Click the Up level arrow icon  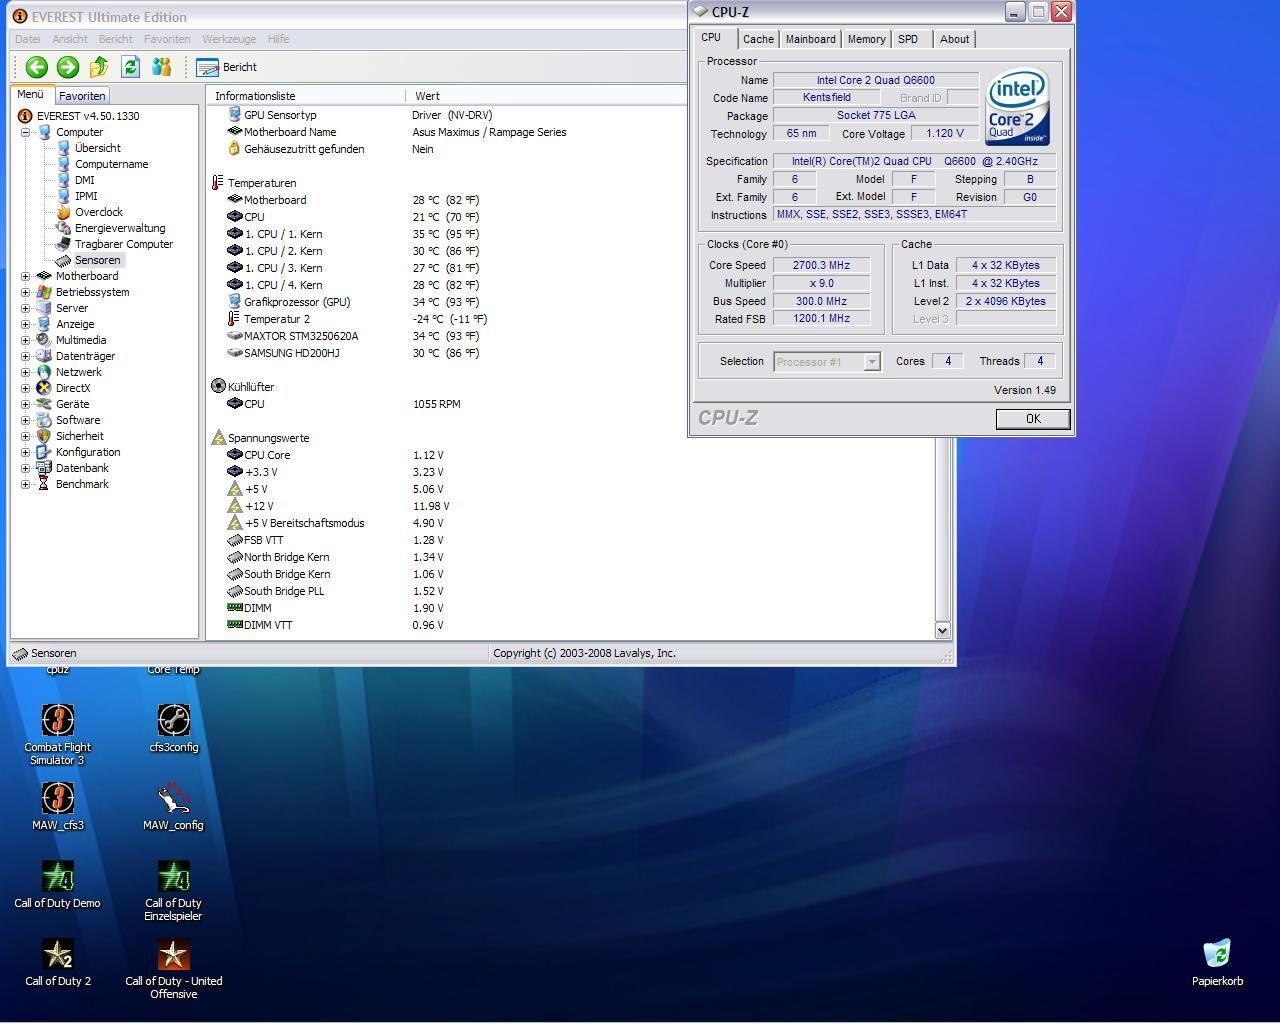pos(99,67)
